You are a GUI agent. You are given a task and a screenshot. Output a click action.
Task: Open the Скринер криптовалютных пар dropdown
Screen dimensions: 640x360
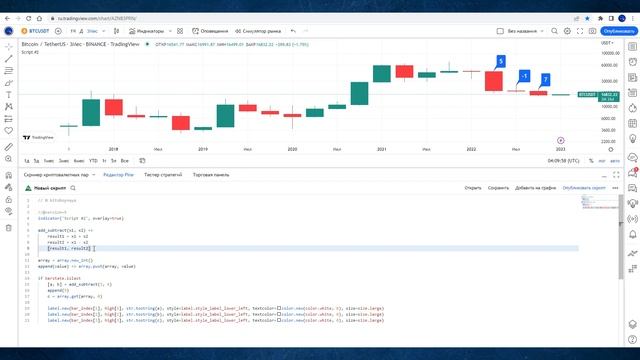59,175
